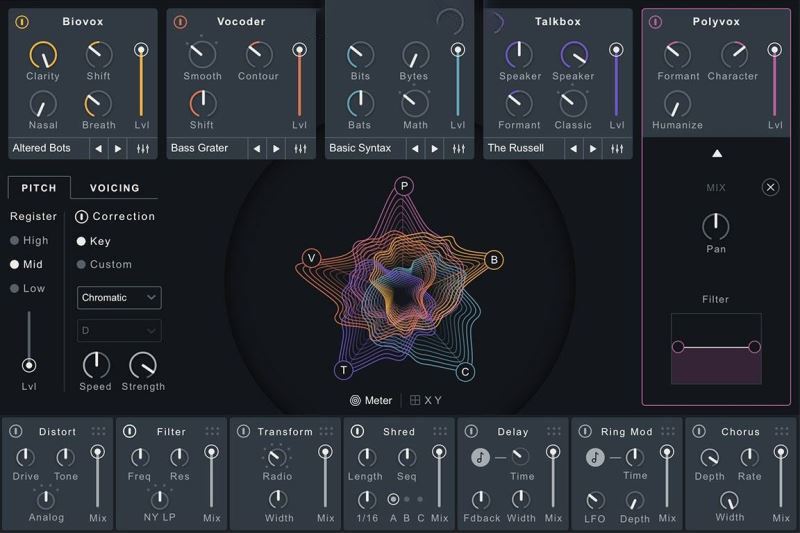Select previous preset for Bass Grater
The image size is (800, 533).
click(x=257, y=149)
